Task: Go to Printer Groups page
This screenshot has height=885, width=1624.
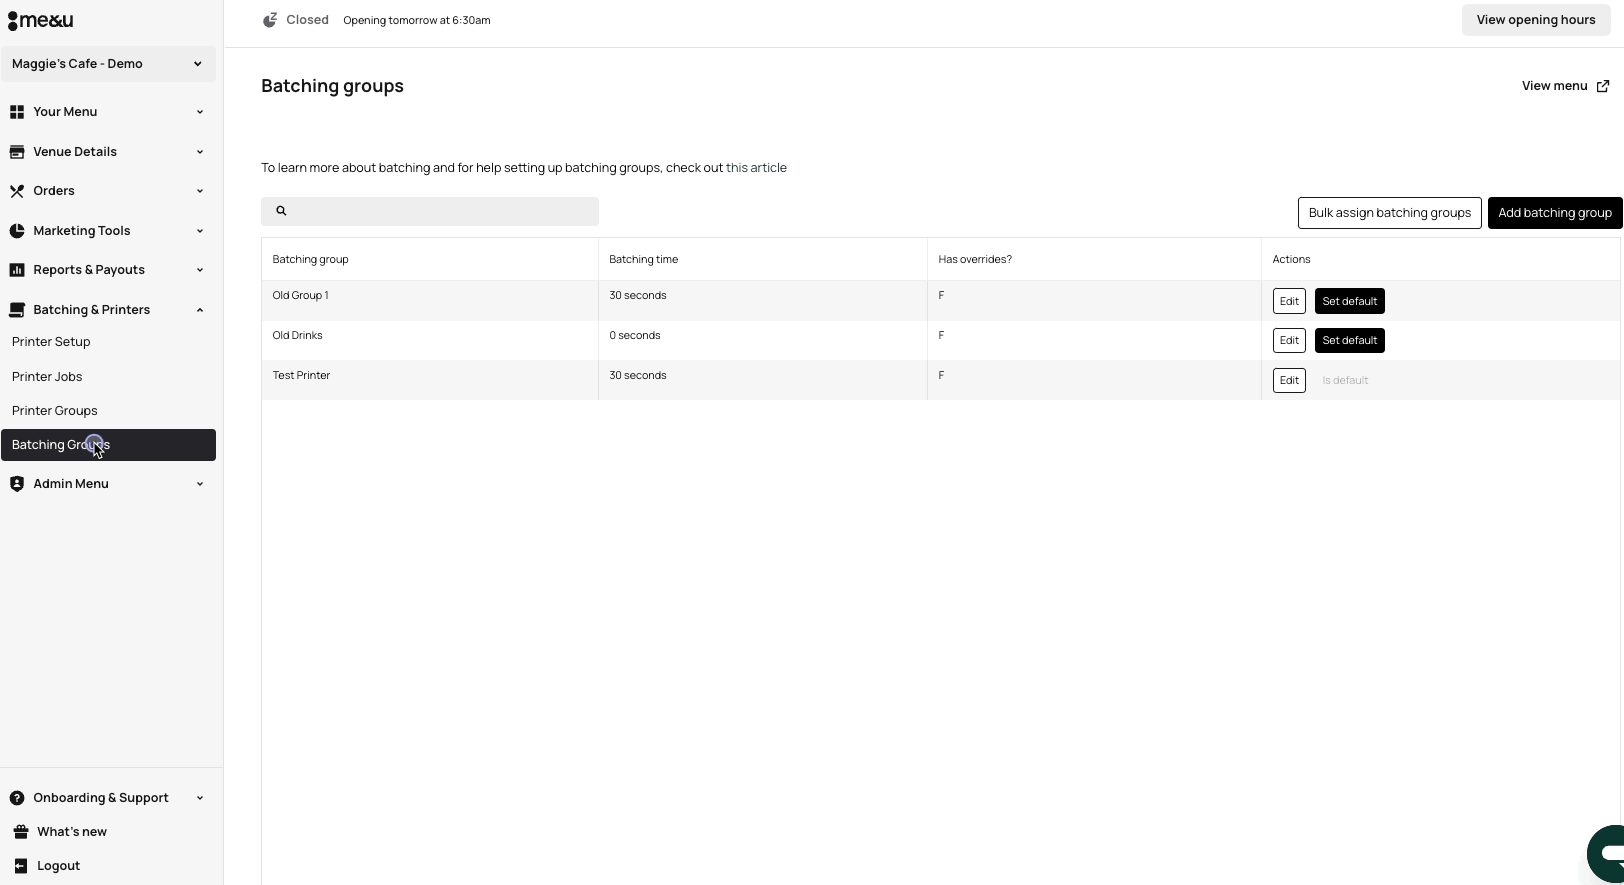Action: [55, 411]
